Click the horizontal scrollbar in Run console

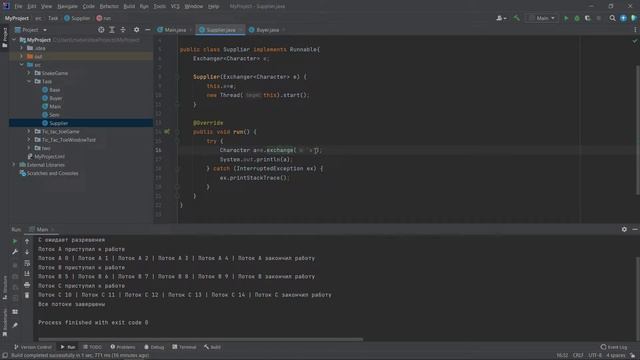pos(200,339)
